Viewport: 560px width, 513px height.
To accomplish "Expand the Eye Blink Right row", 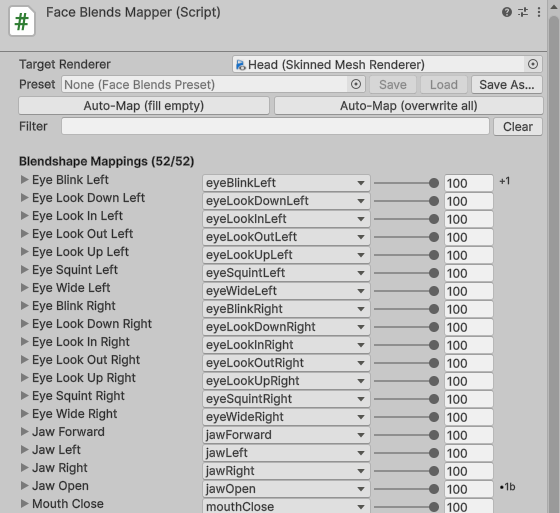I will 24,305.
